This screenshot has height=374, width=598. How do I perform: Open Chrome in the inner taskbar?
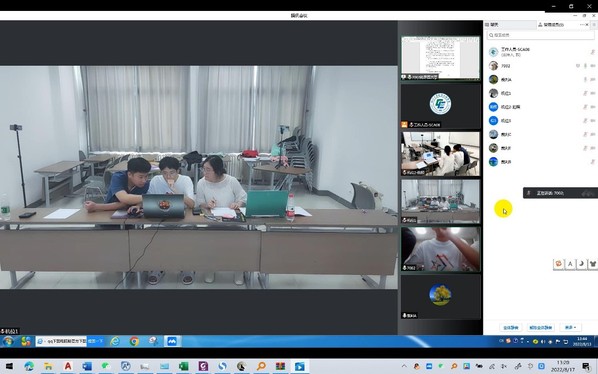134,341
